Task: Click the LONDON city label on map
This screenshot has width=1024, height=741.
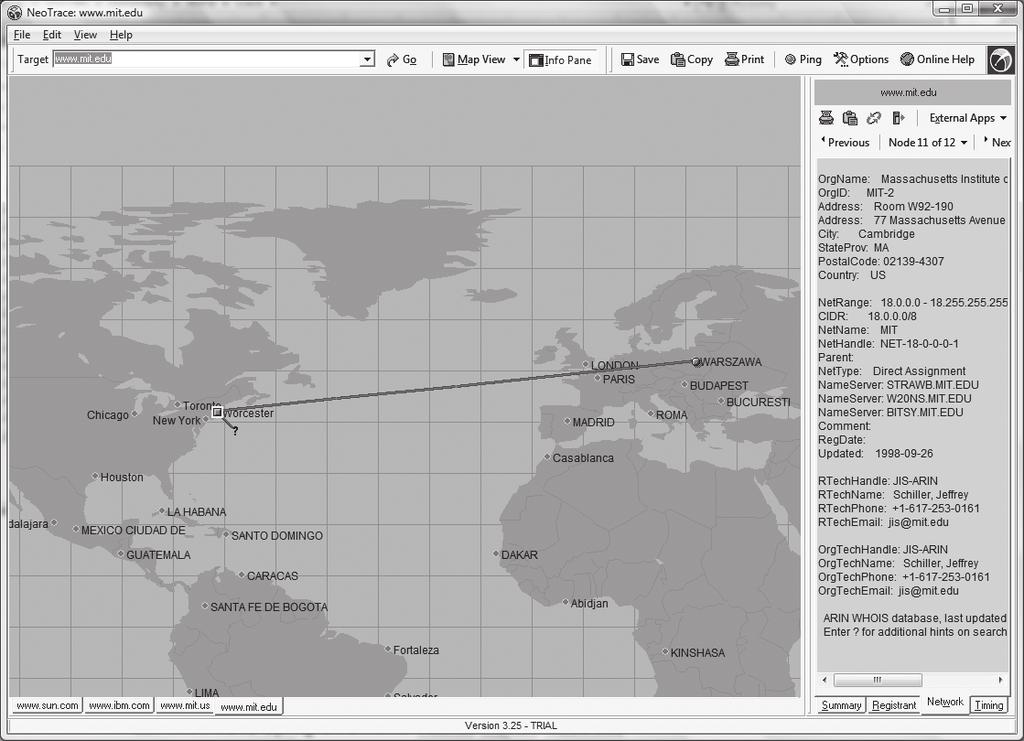Action: 615,366
